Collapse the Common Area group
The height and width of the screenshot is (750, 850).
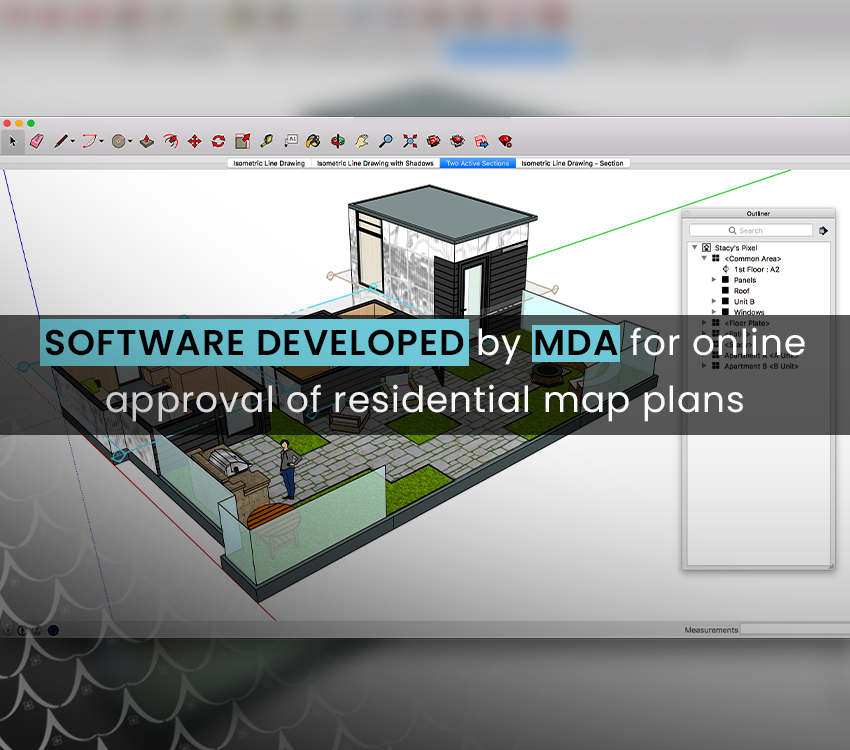point(703,258)
